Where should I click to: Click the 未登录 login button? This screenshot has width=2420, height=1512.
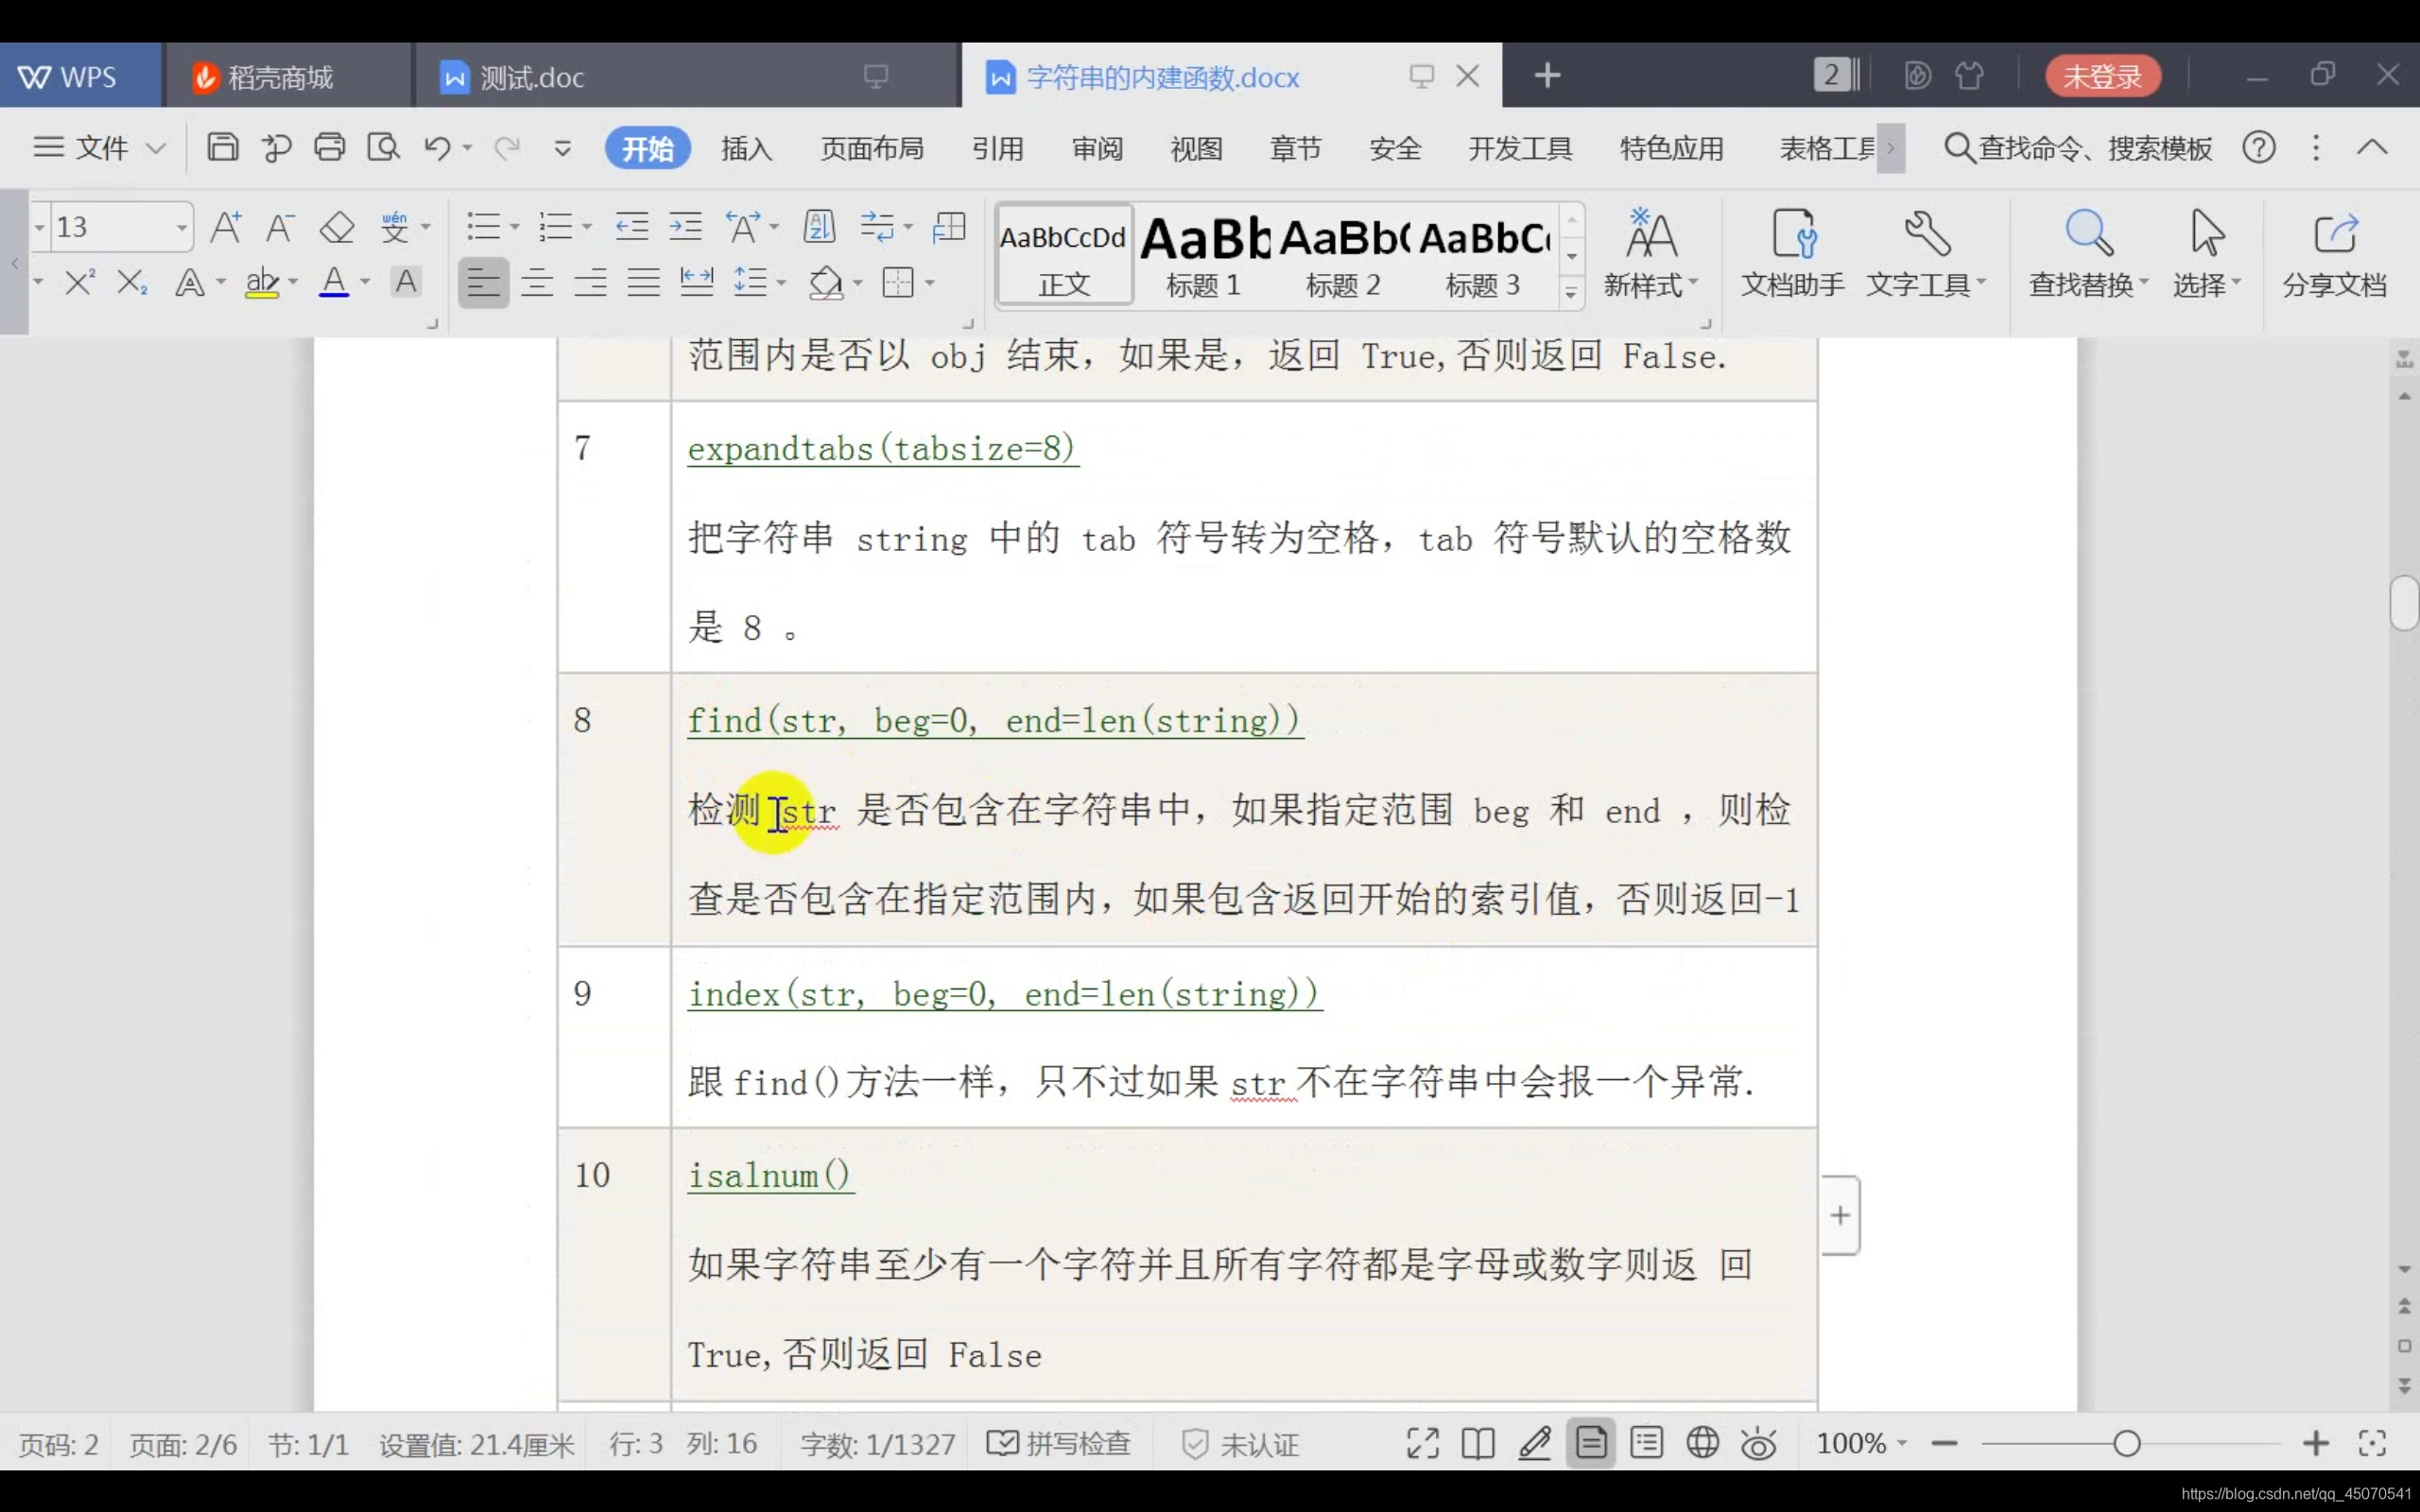[2102, 76]
